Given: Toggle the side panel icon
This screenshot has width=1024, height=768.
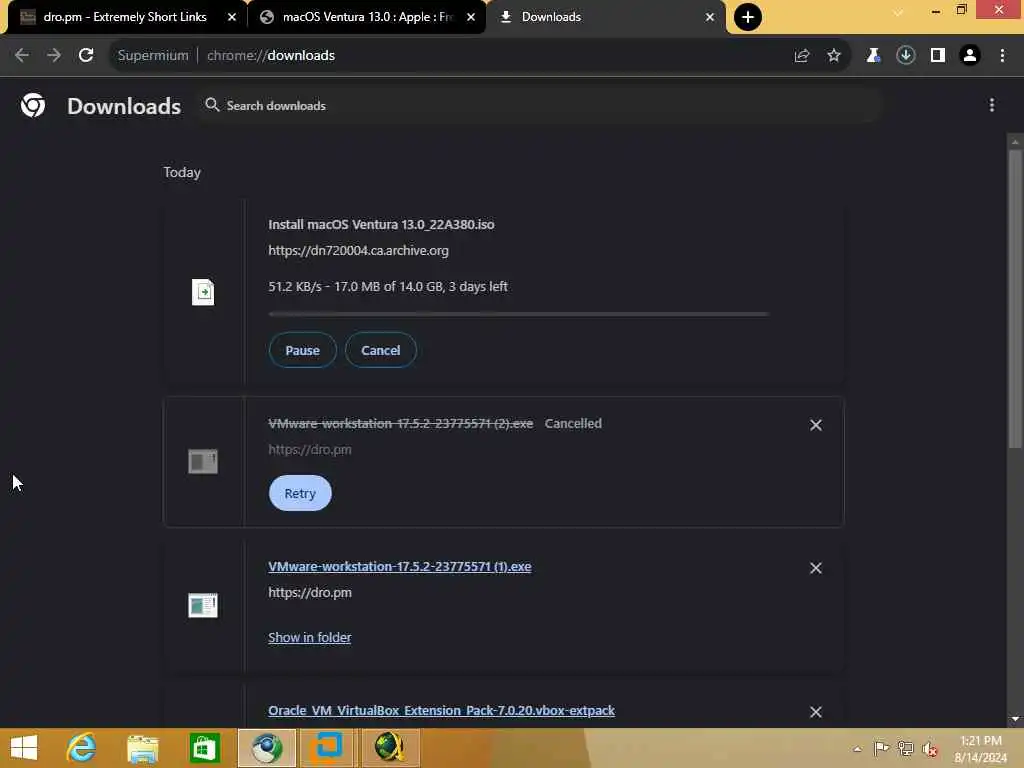Looking at the screenshot, I should (x=938, y=56).
